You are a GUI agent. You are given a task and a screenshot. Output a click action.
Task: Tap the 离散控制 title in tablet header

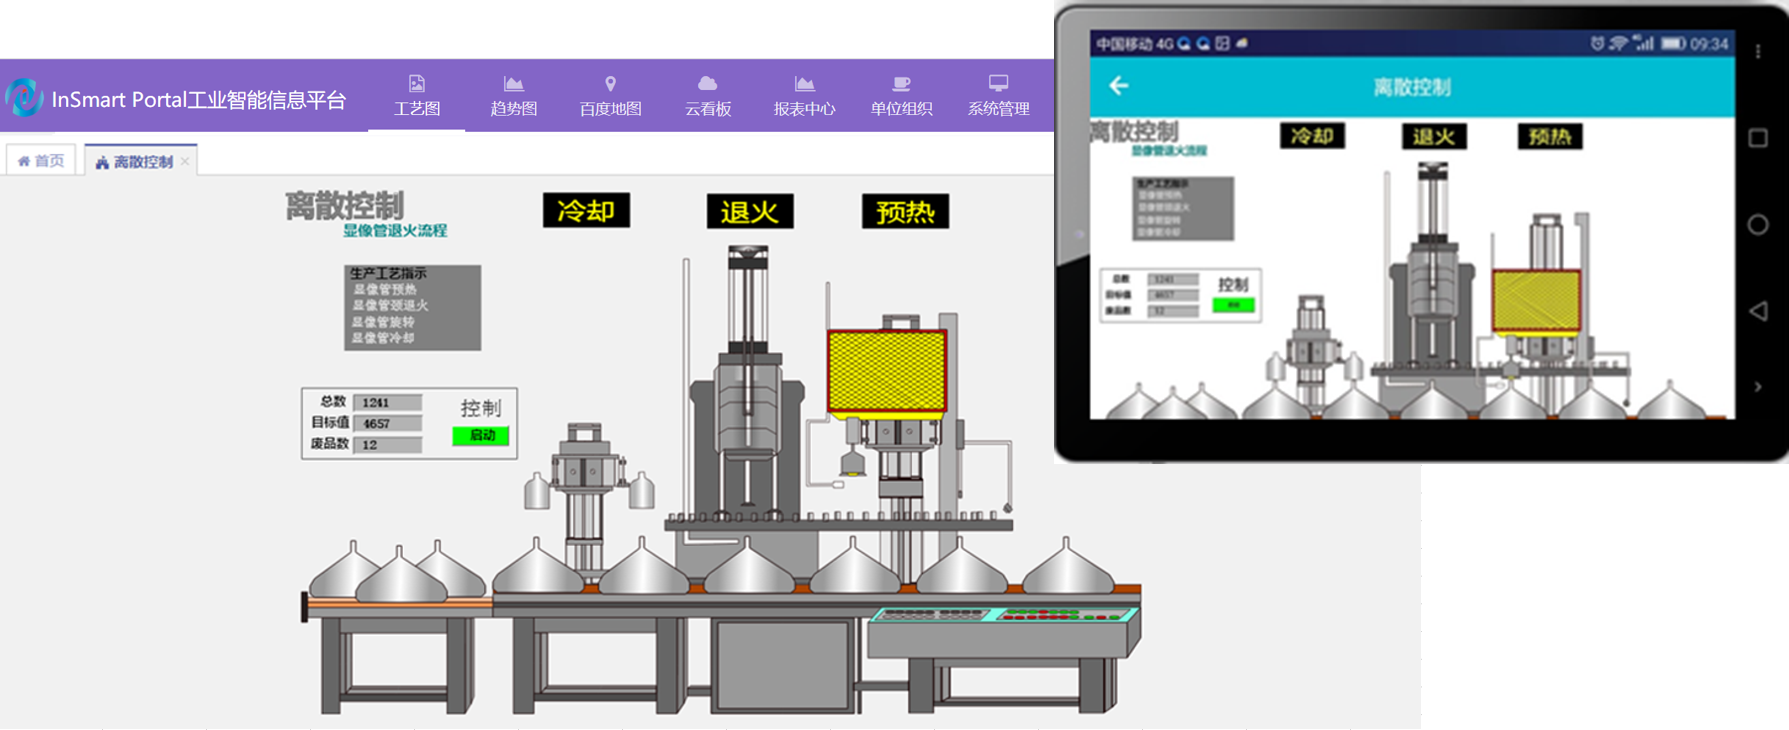1411,87
